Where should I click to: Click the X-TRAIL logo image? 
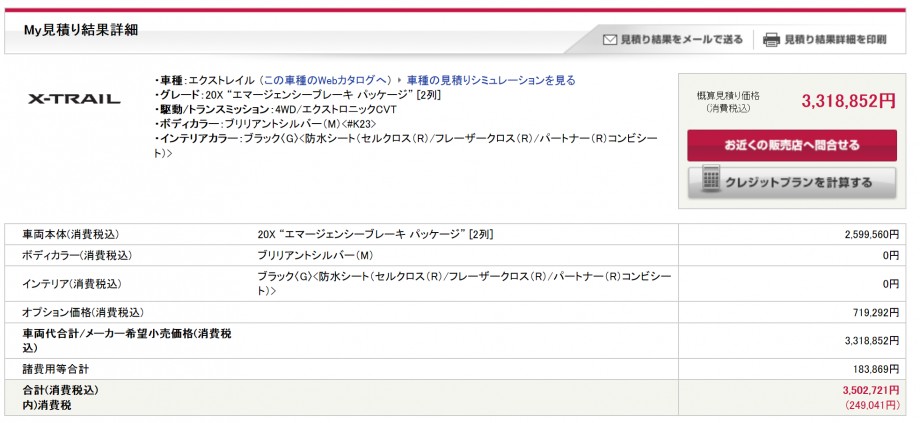click(74, 99)
